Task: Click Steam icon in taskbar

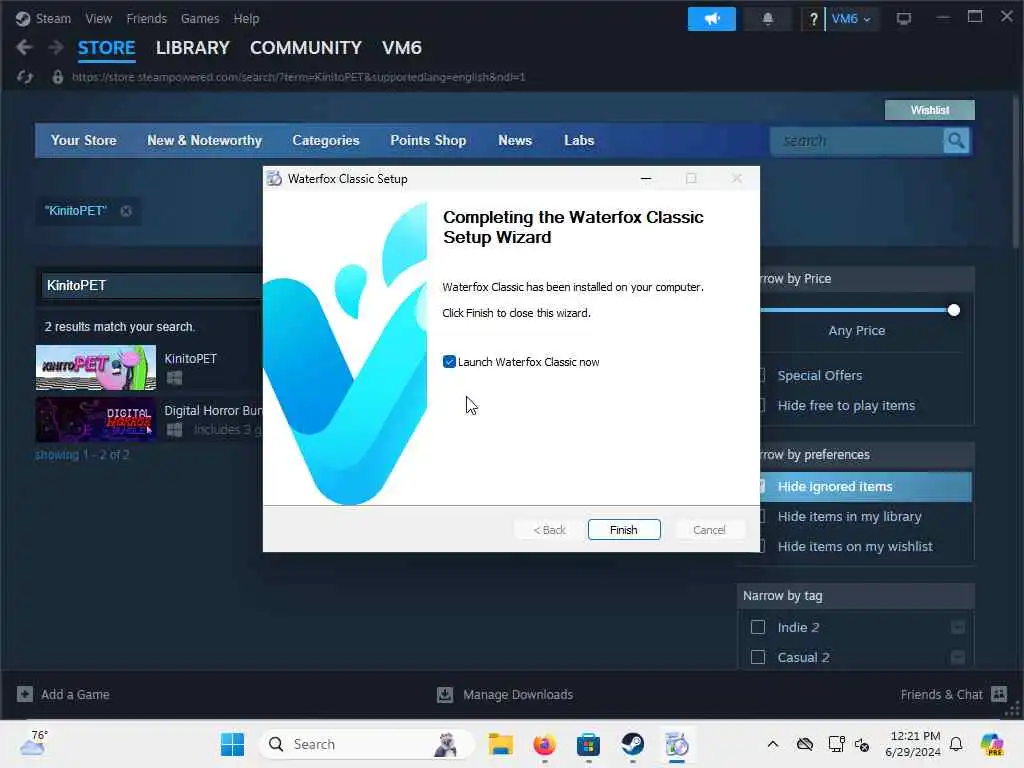Action: point(632,744)
